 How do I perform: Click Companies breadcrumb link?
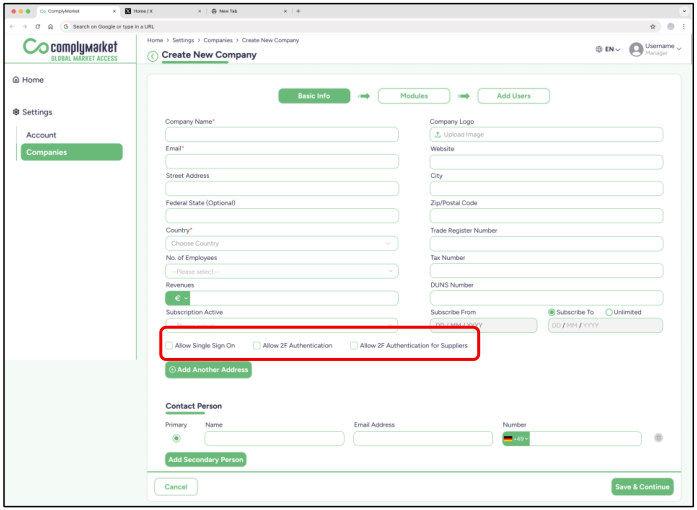(218, 40)
